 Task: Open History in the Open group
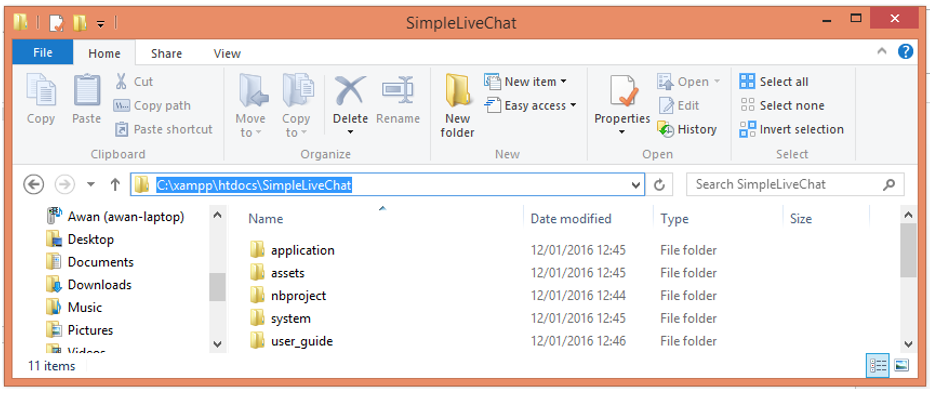click(687, 129)
